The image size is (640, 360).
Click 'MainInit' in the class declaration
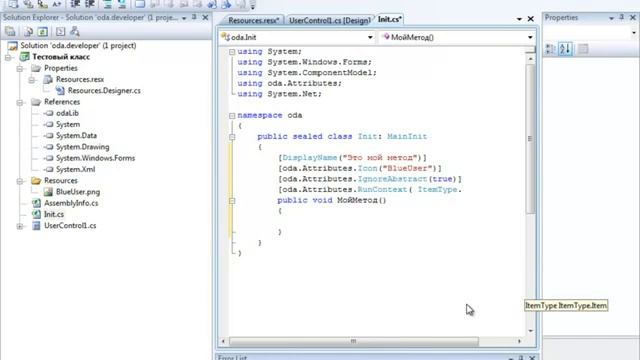(407, 137)
